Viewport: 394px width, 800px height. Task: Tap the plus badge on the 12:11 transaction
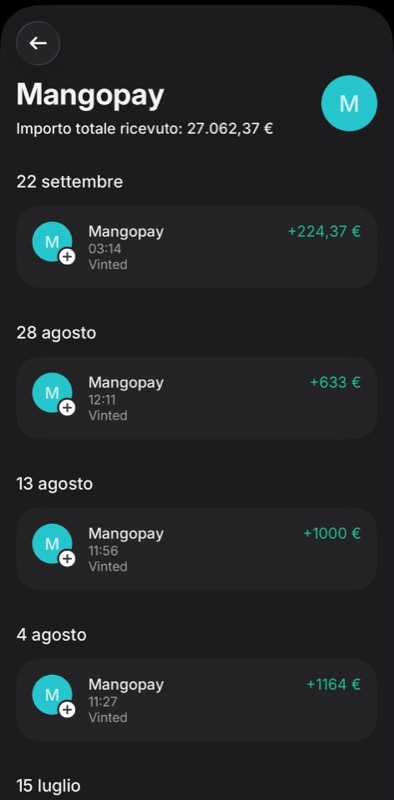click(67, 408)
